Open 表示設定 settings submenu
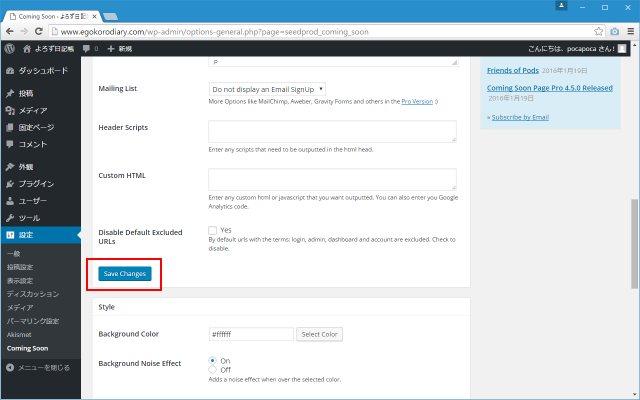Viewport: 640px width, 400px height. pyautogui.click(x=20, y=281)
